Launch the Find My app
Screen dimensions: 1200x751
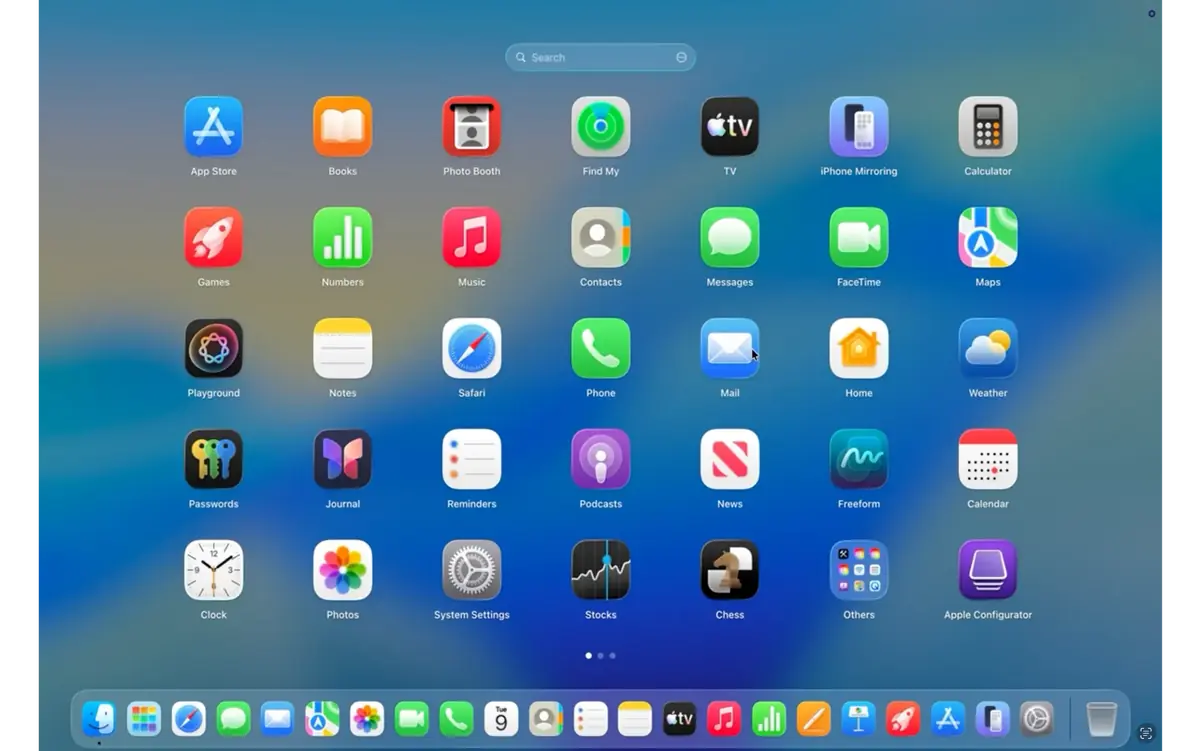[600, 127]
